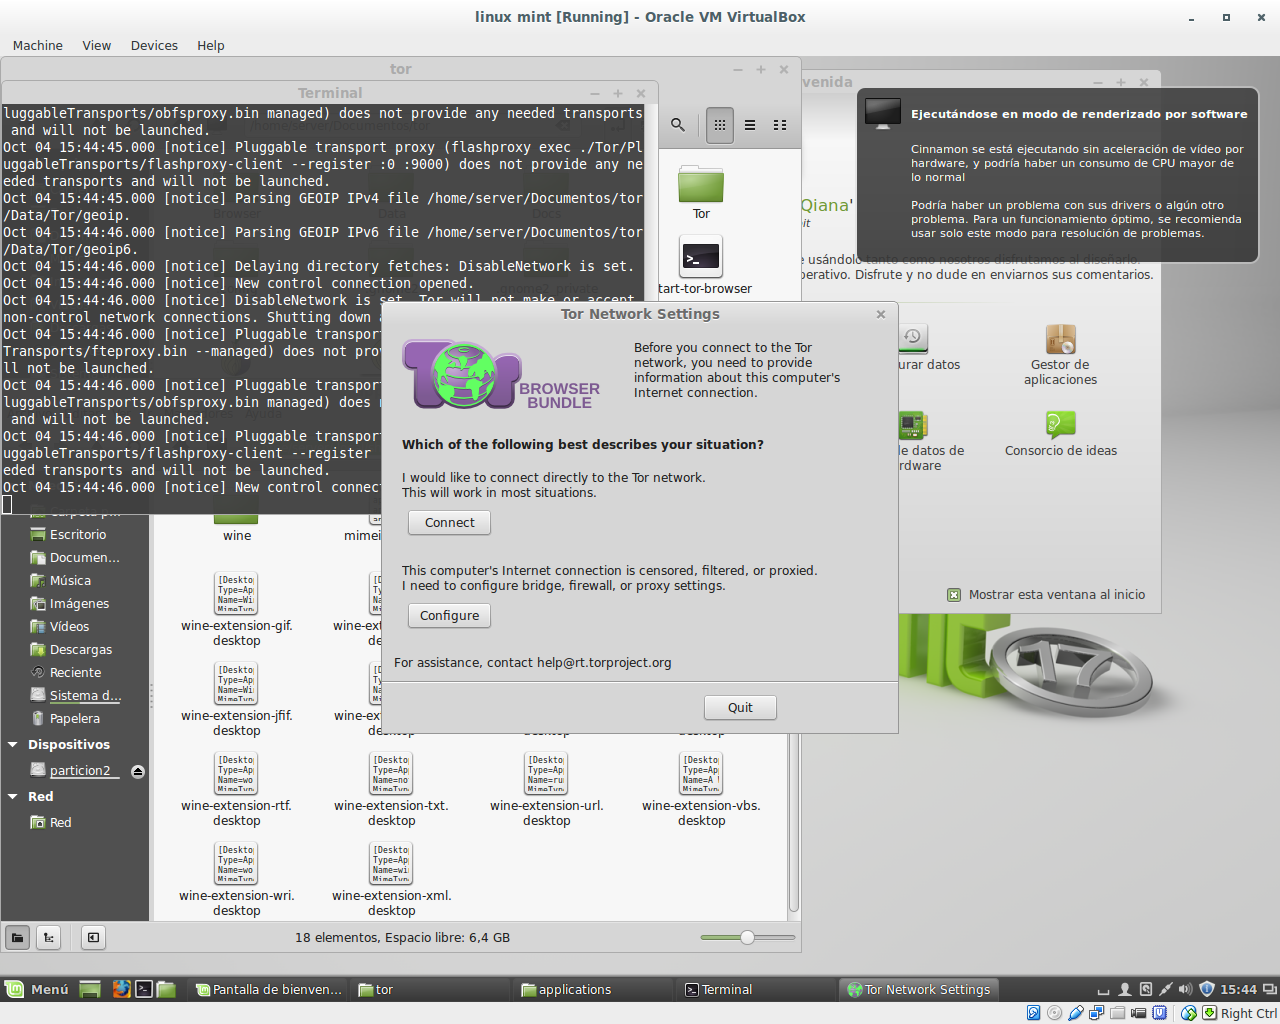Viewport: 1280px width, 1024px height.
Task: Switch to the tor folder taskbar window
Action: pos(432,989)
